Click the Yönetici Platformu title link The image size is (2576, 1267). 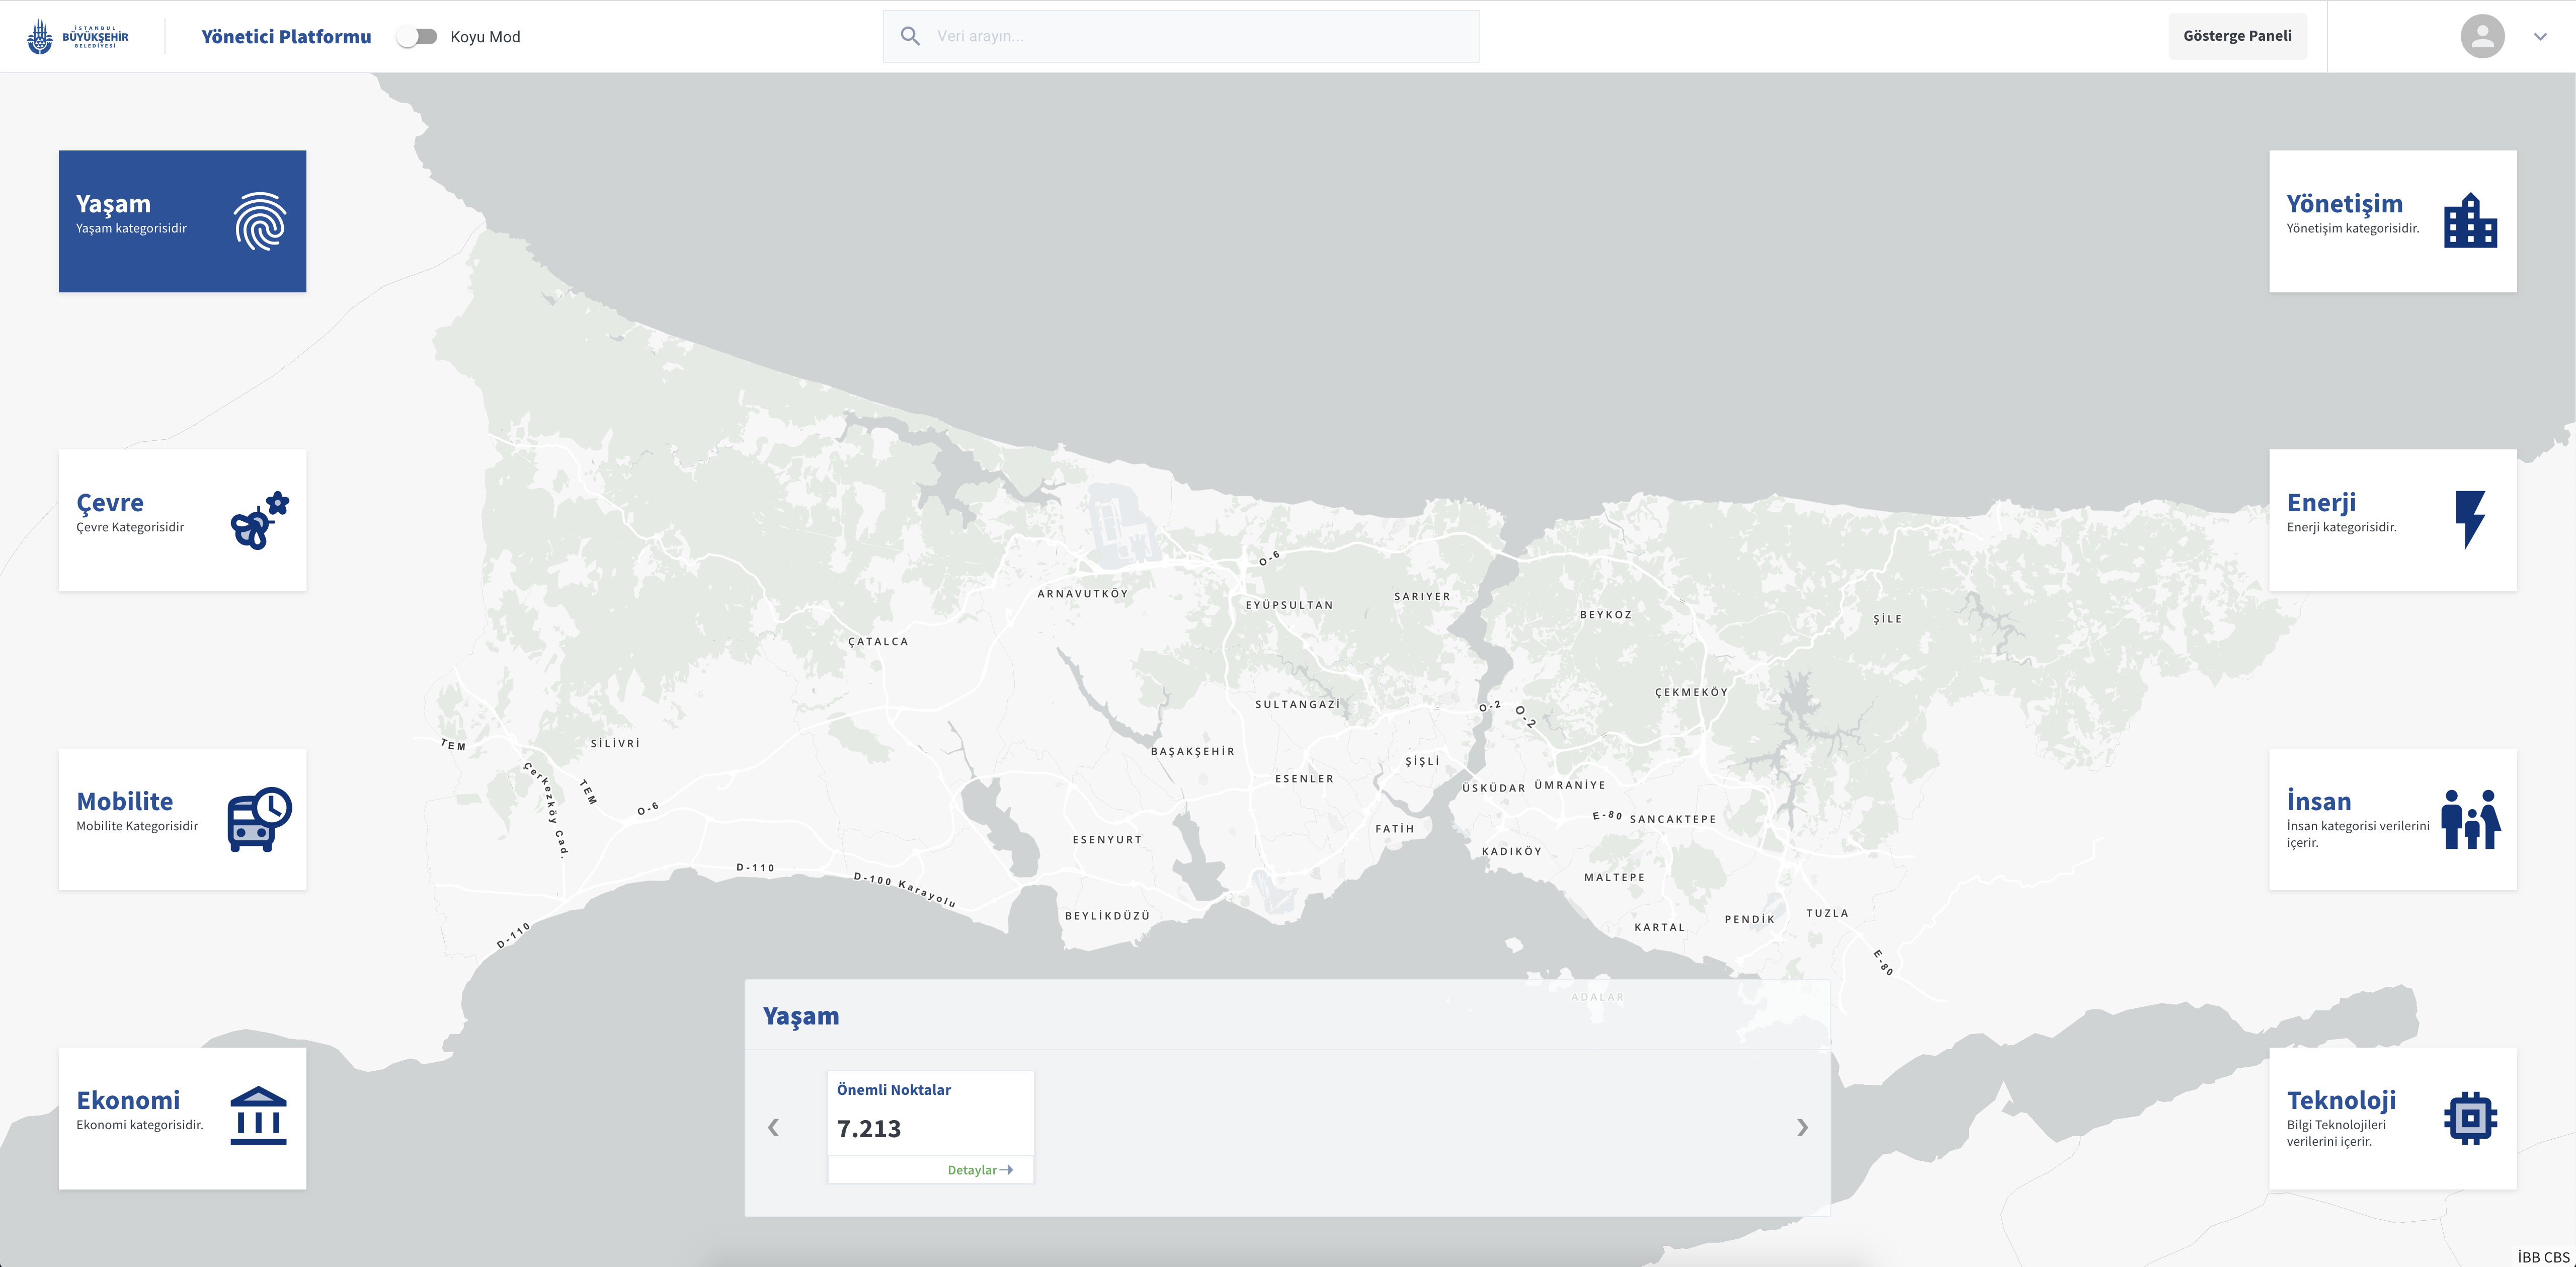(x=286, y=37)
